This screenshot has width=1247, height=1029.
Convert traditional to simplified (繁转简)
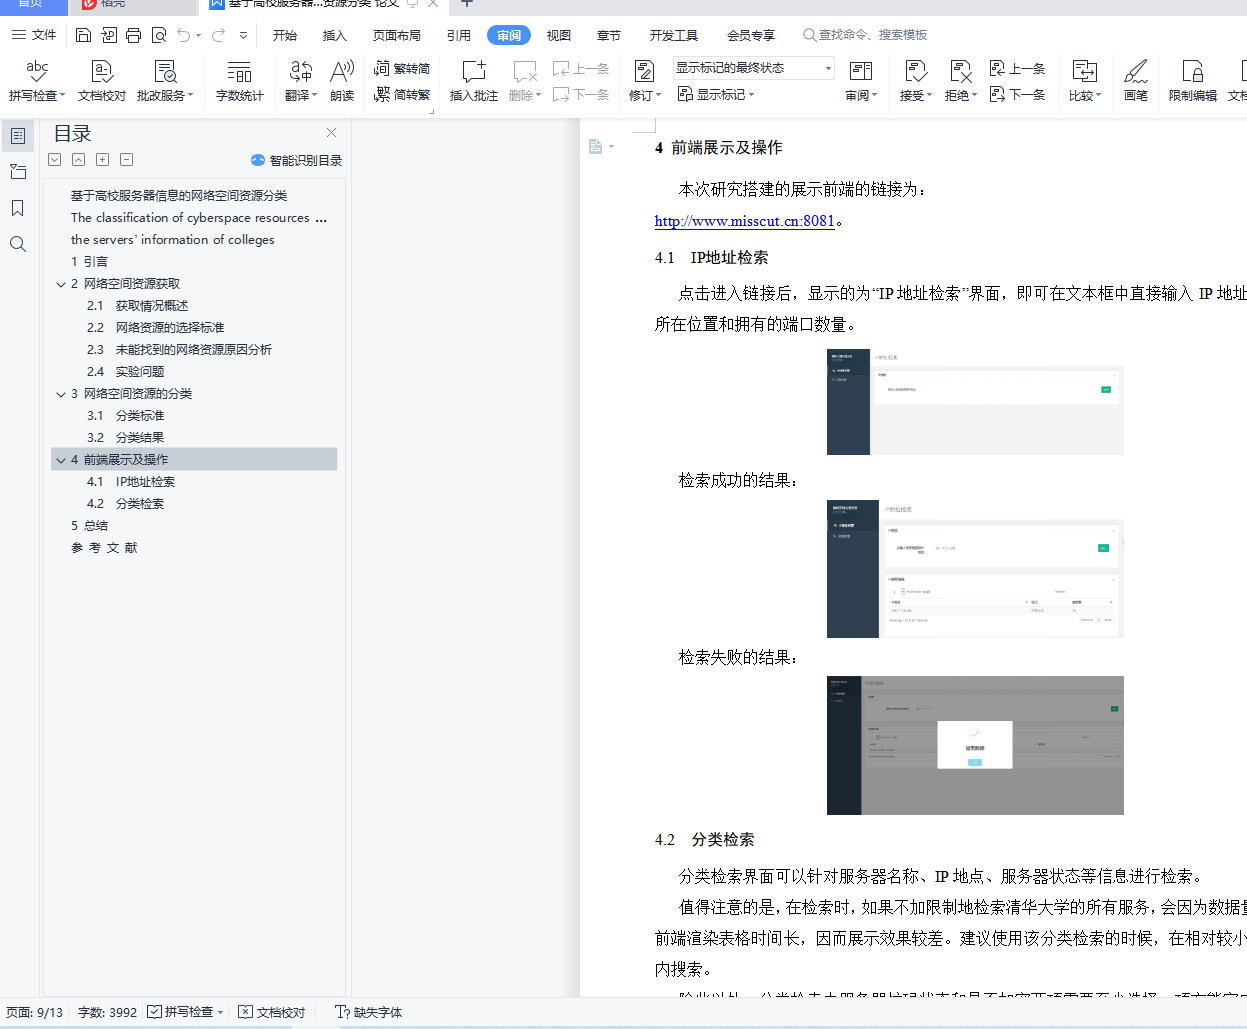click(x=402, y=69)
